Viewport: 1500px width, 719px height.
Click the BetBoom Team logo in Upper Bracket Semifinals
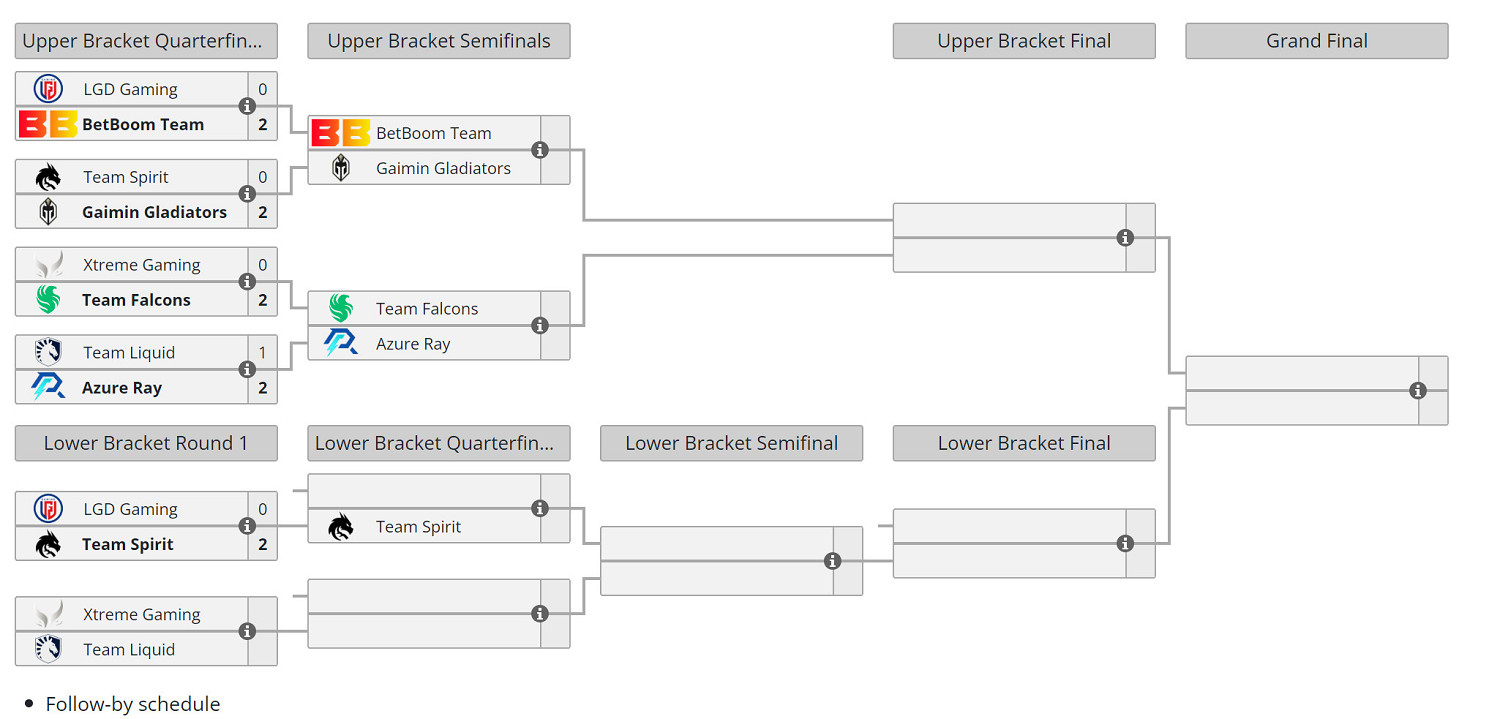pyautogui.click(x=340, y=133)
